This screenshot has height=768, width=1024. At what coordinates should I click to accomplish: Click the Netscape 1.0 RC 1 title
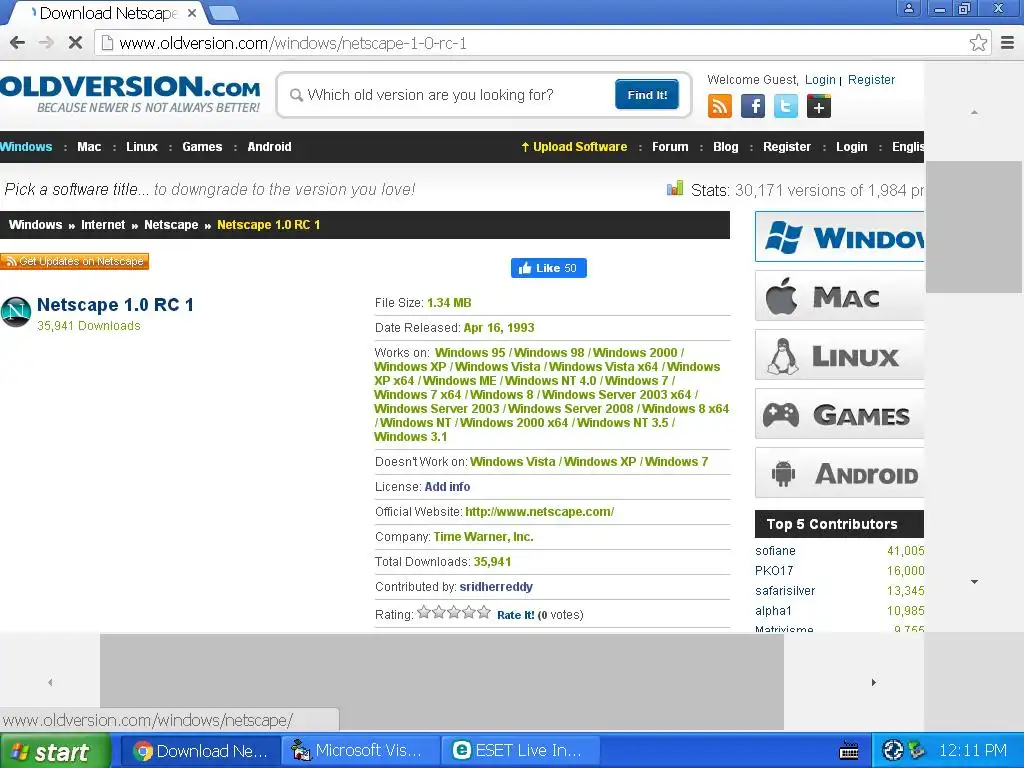[x=115, y=305]
